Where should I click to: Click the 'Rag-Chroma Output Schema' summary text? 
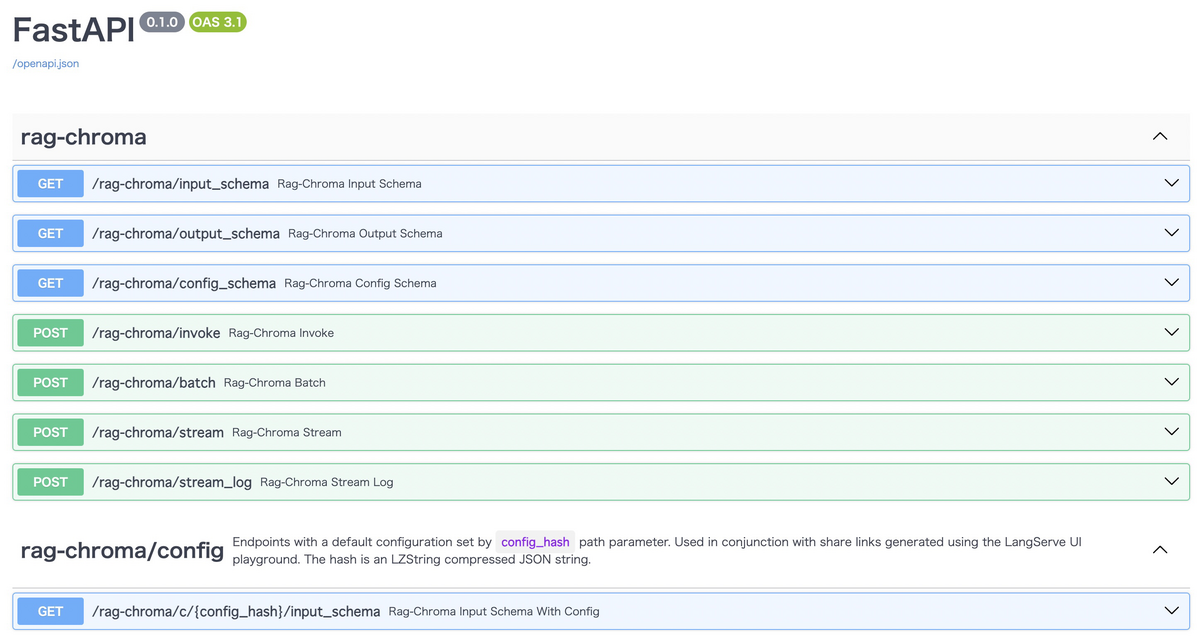point(365,233)
